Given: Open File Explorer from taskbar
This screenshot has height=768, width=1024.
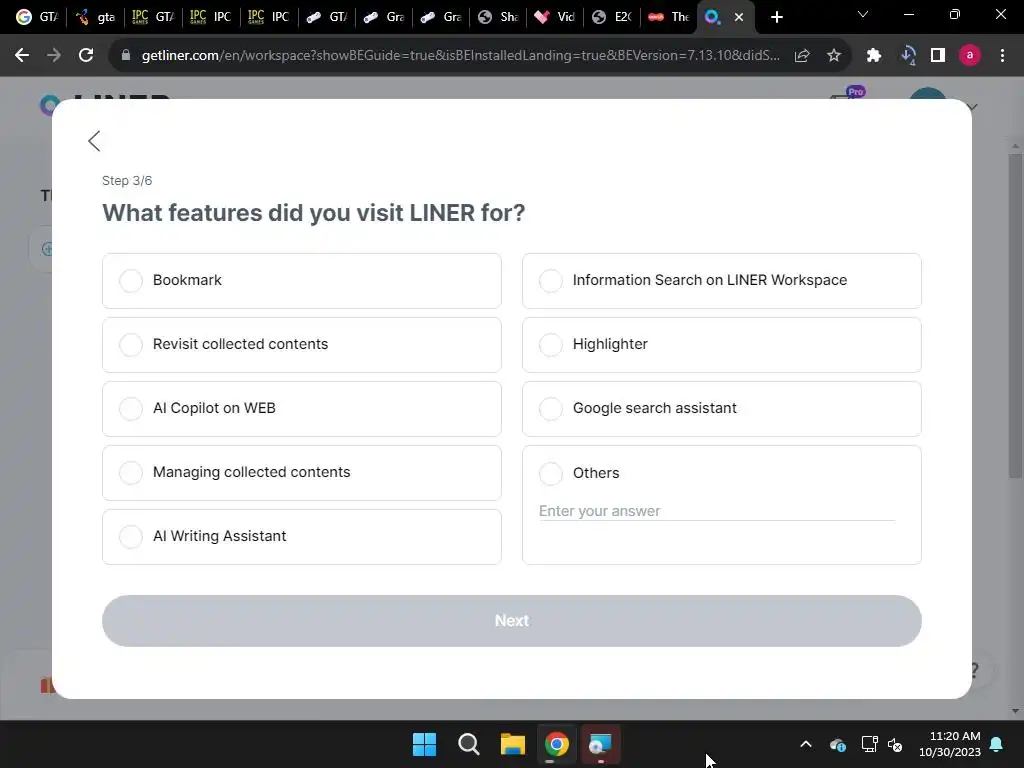Looking at the screenshot, I should click(513, 744).
